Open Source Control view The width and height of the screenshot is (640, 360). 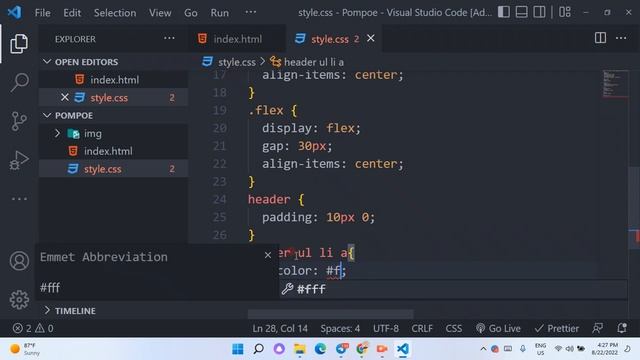coord(19,121)
